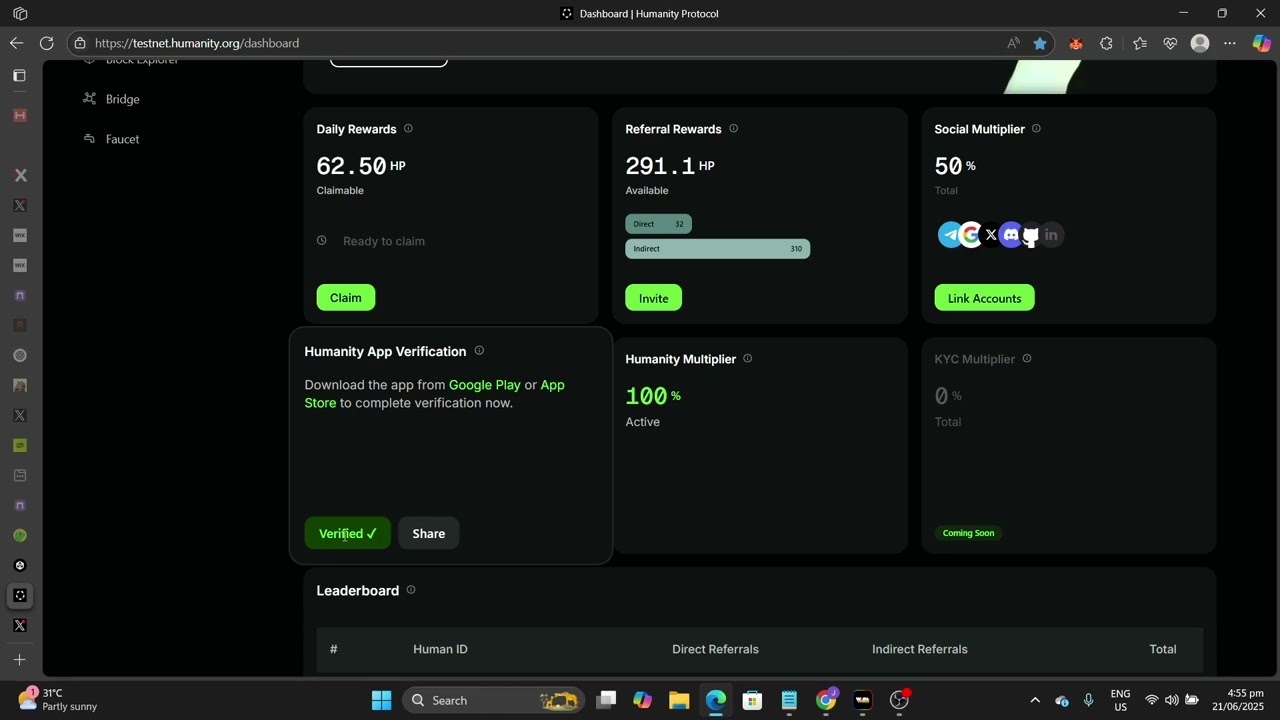Open the App Store link
Viewport: 1280px width, 720px height.
point(435,394)
